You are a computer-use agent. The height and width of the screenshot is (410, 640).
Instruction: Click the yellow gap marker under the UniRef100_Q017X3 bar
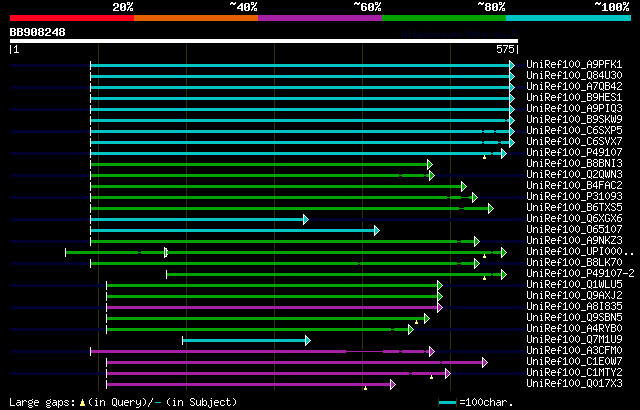point(365,388)
